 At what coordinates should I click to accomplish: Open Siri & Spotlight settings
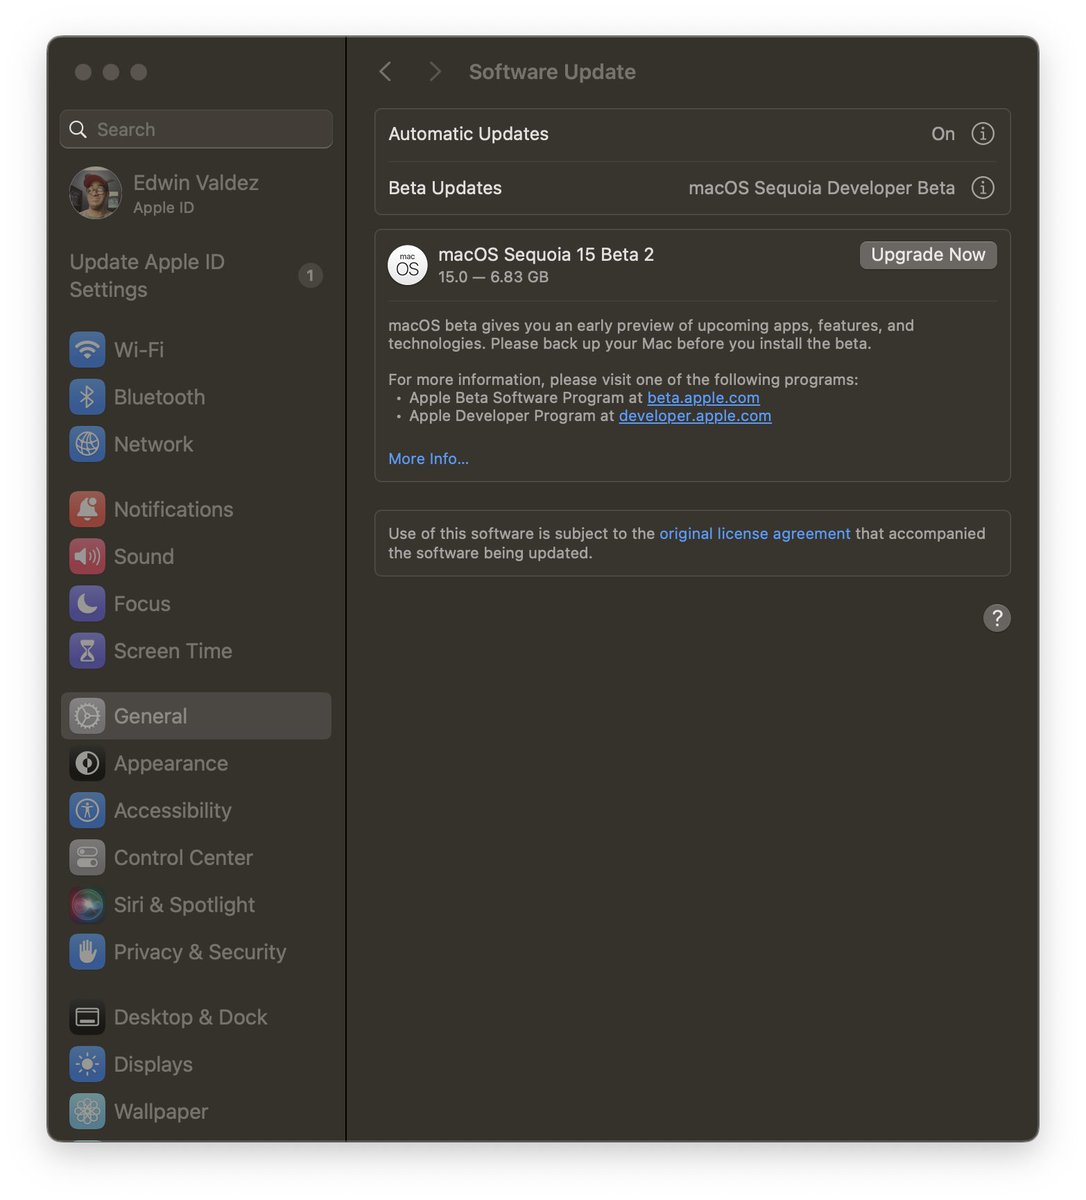click(184, 904)
